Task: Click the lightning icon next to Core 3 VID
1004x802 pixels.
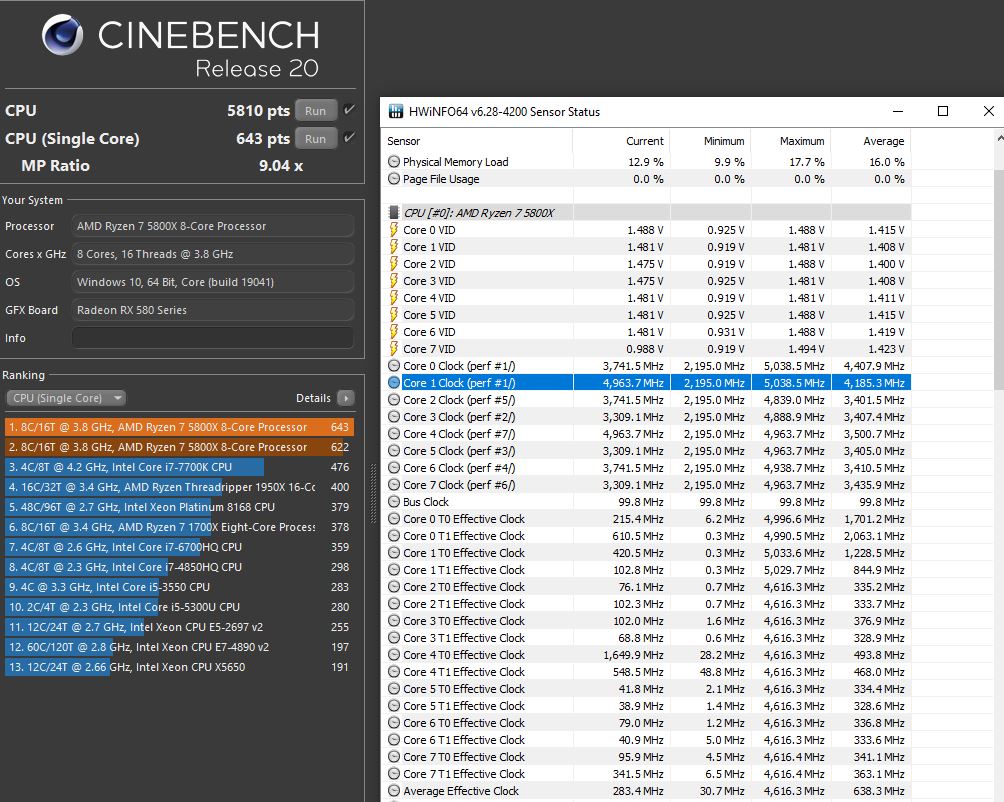Action: coord(394,281)
